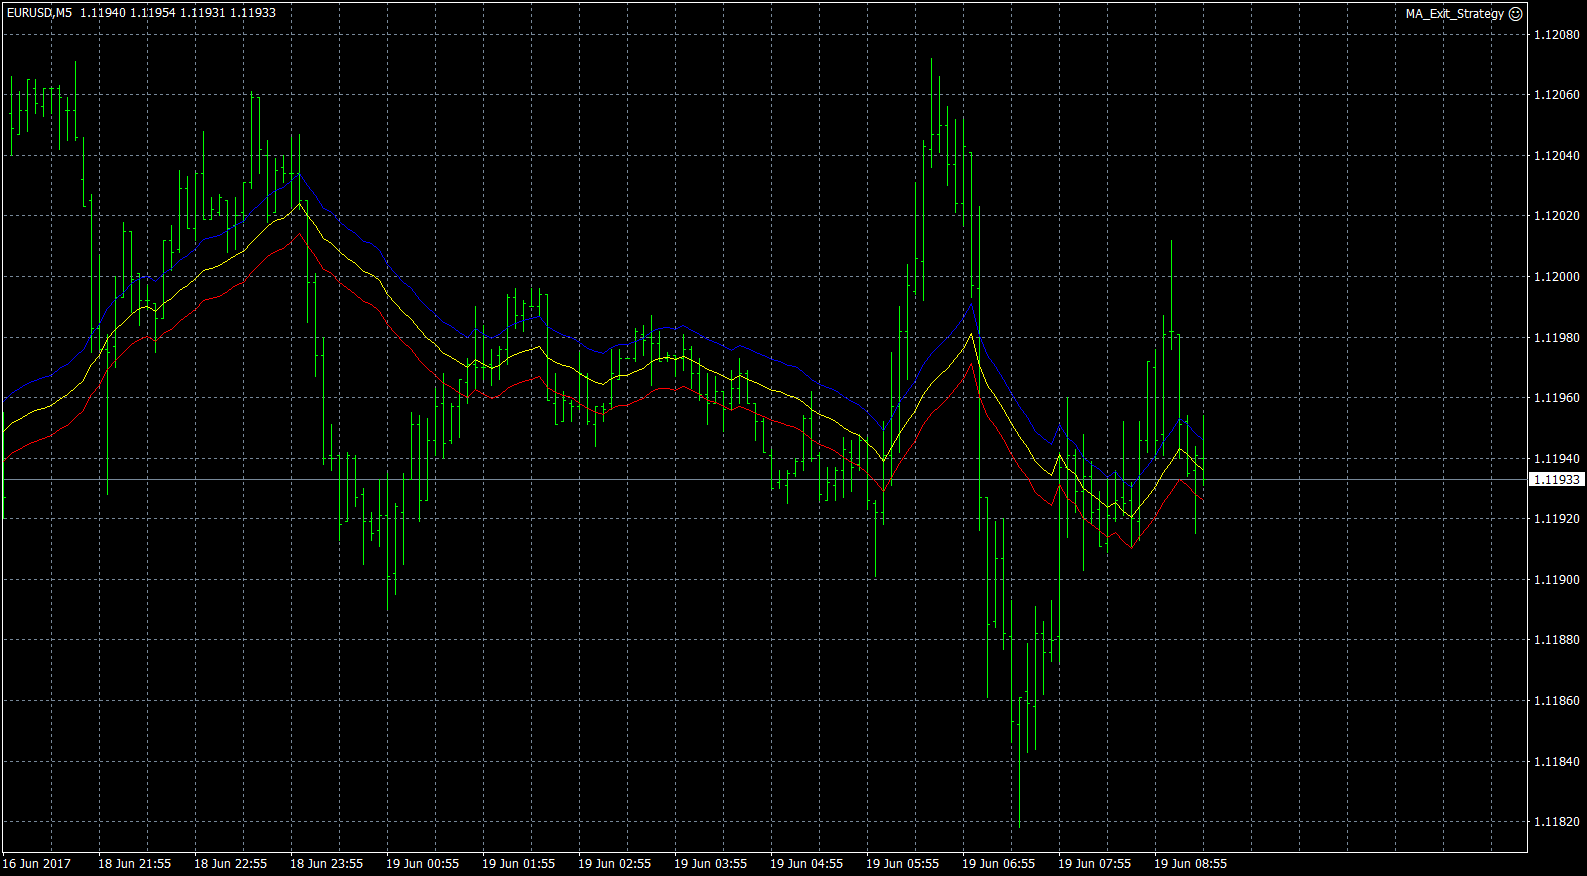This screenshot has height=876, width=1587.
Task: Click the MA_Exit_Strategy smiley face icon
Action: tap(1515, 14)
